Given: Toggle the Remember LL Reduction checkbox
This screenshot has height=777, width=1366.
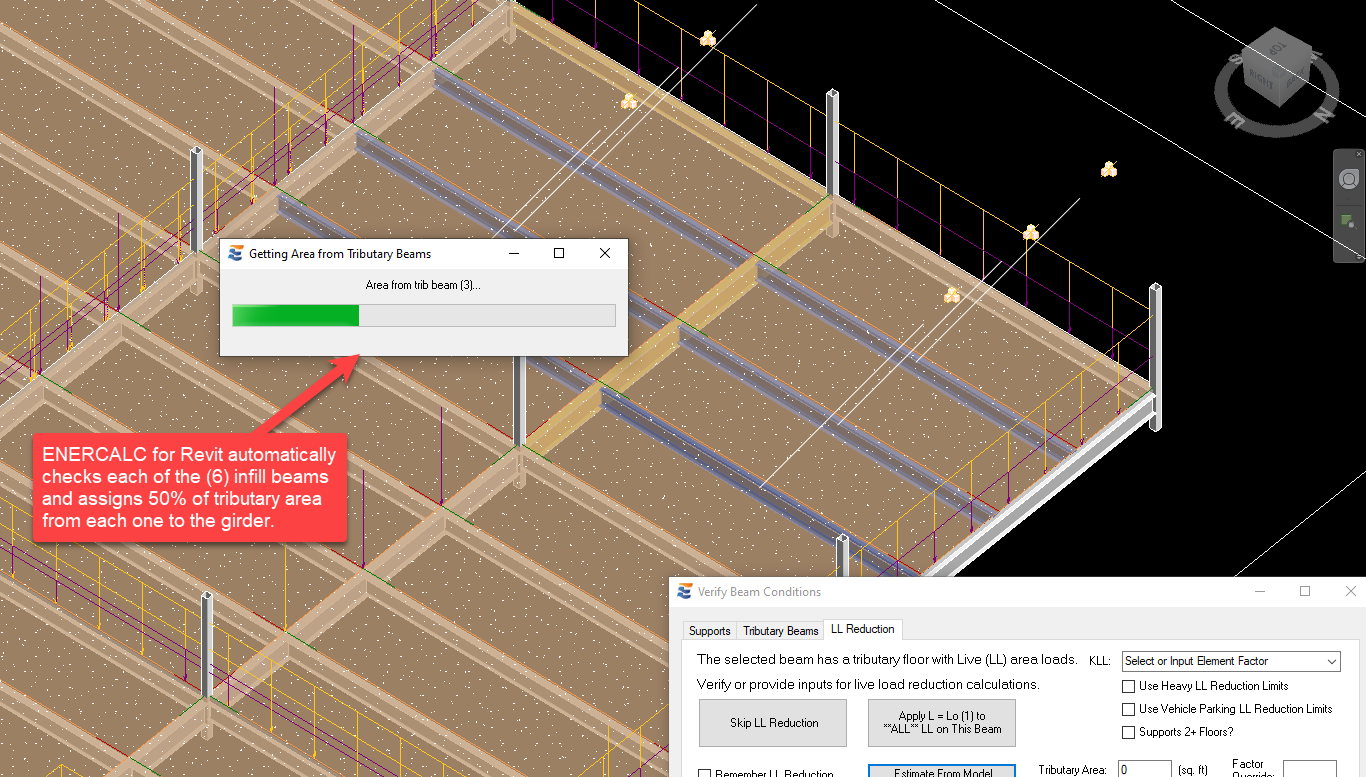Looking at the screenshot, I should tap(705, 774).
